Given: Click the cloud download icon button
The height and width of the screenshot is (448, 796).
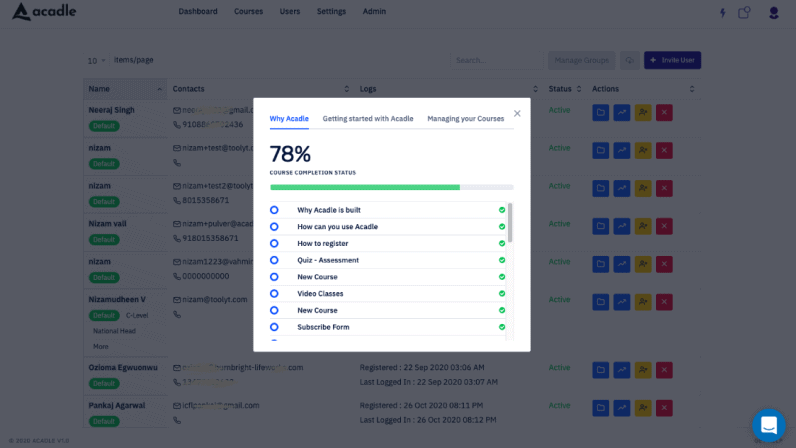Looking at the screenshot, I should (x=629, y=60).
